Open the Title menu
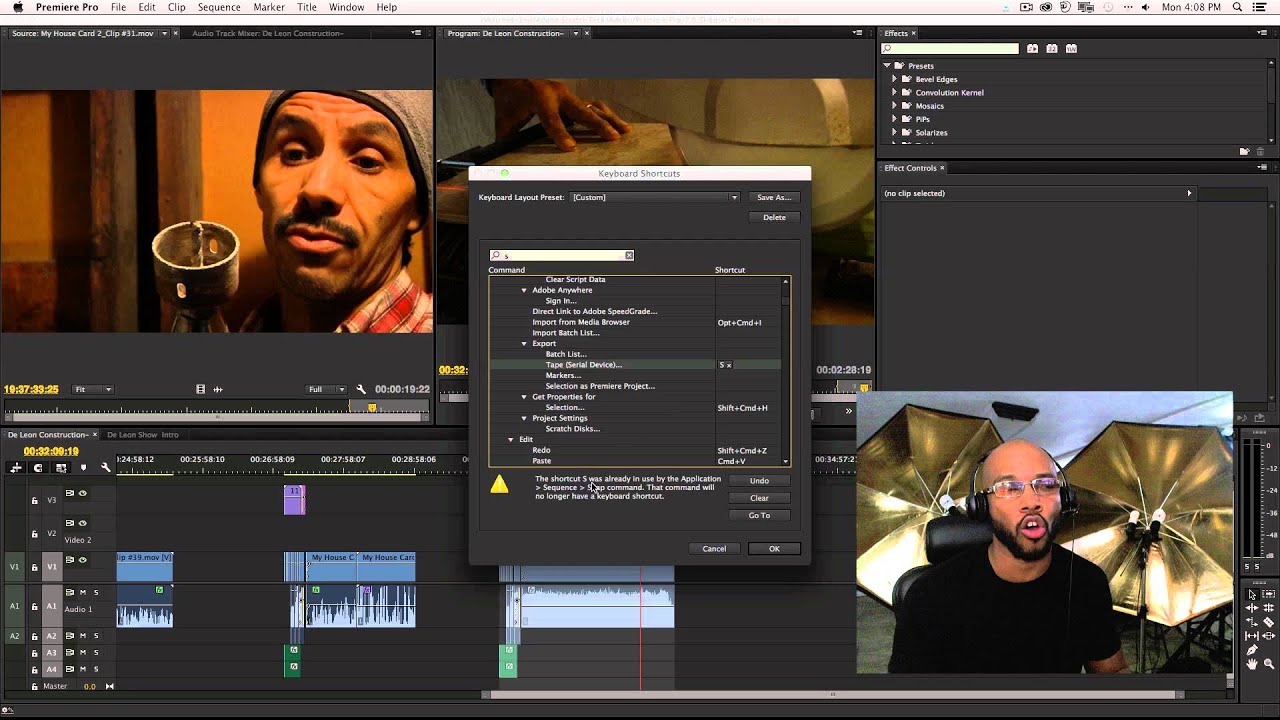The height and width of the screenshot is (720, 1280). point(307,7)
